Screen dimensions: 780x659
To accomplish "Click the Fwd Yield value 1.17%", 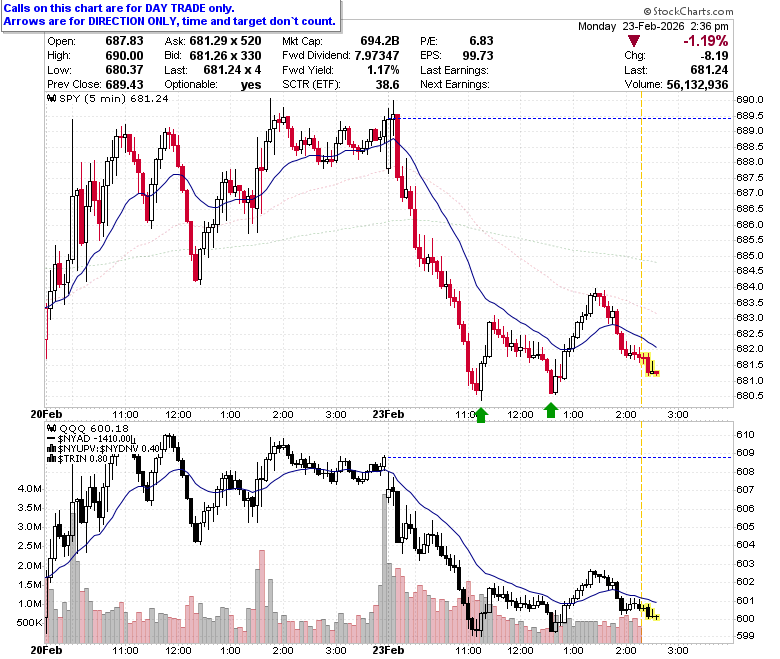I will pos(383,70).
